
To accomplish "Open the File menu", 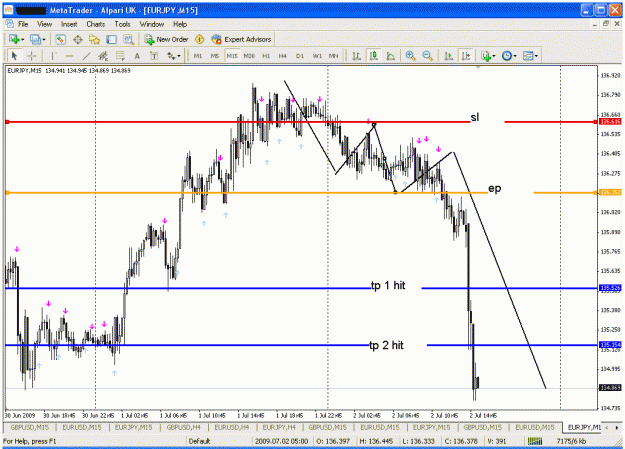I will [x=23, y=24].
